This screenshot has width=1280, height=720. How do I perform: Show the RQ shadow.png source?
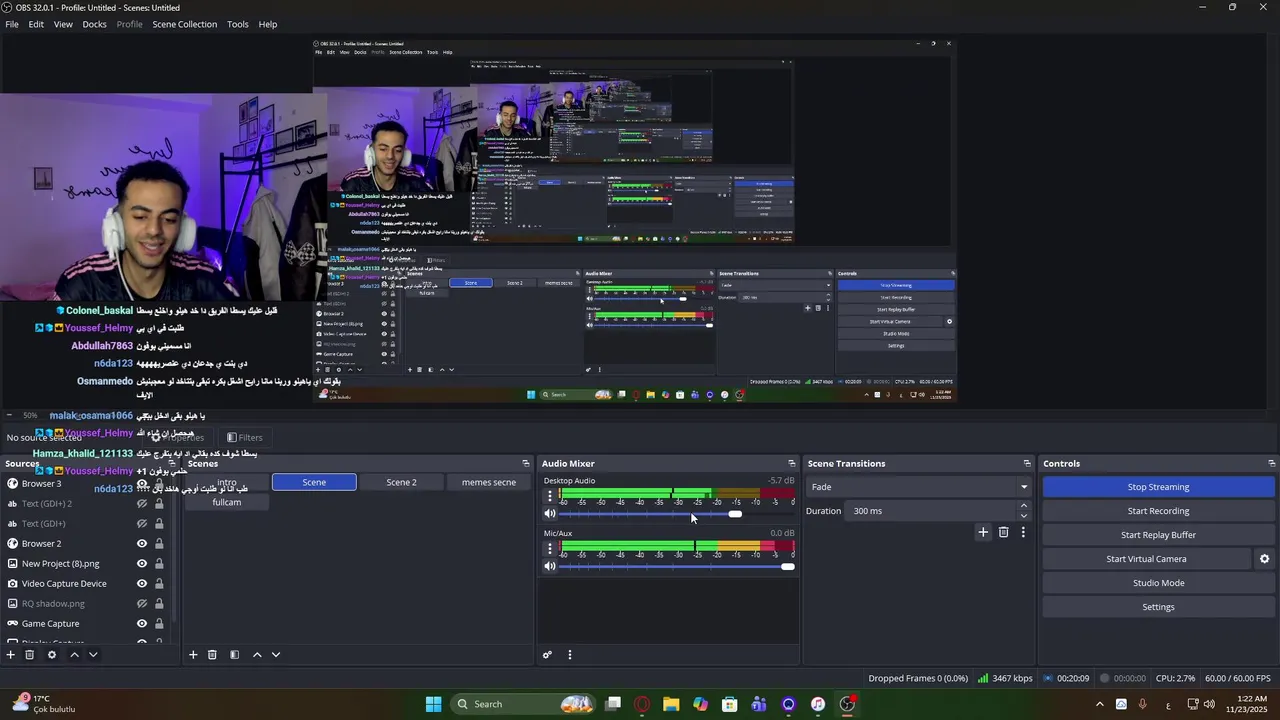pyautogui.click(x=142, y=604)
